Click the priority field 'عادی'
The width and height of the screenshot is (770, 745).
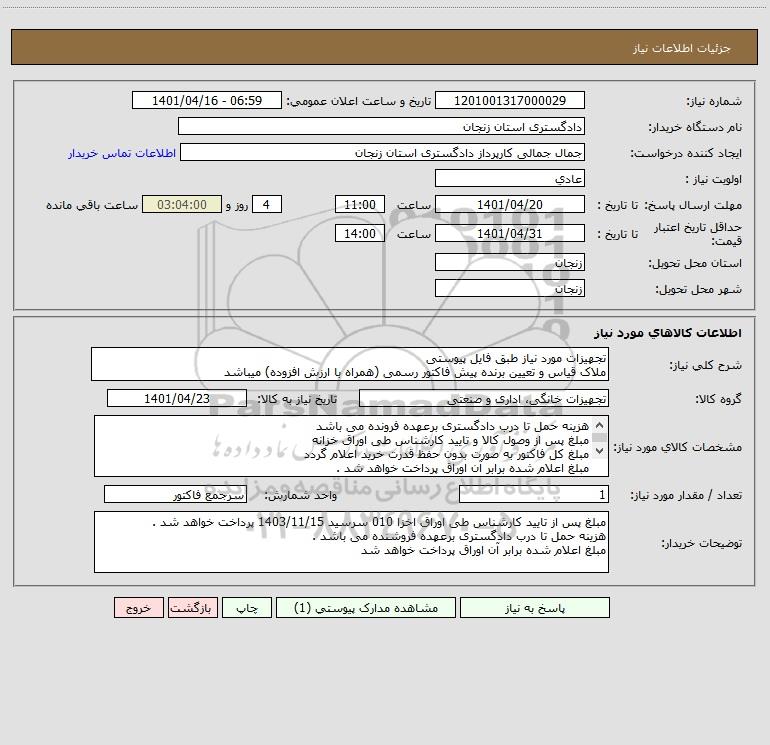pyautogui.click(x=510, y=178)
